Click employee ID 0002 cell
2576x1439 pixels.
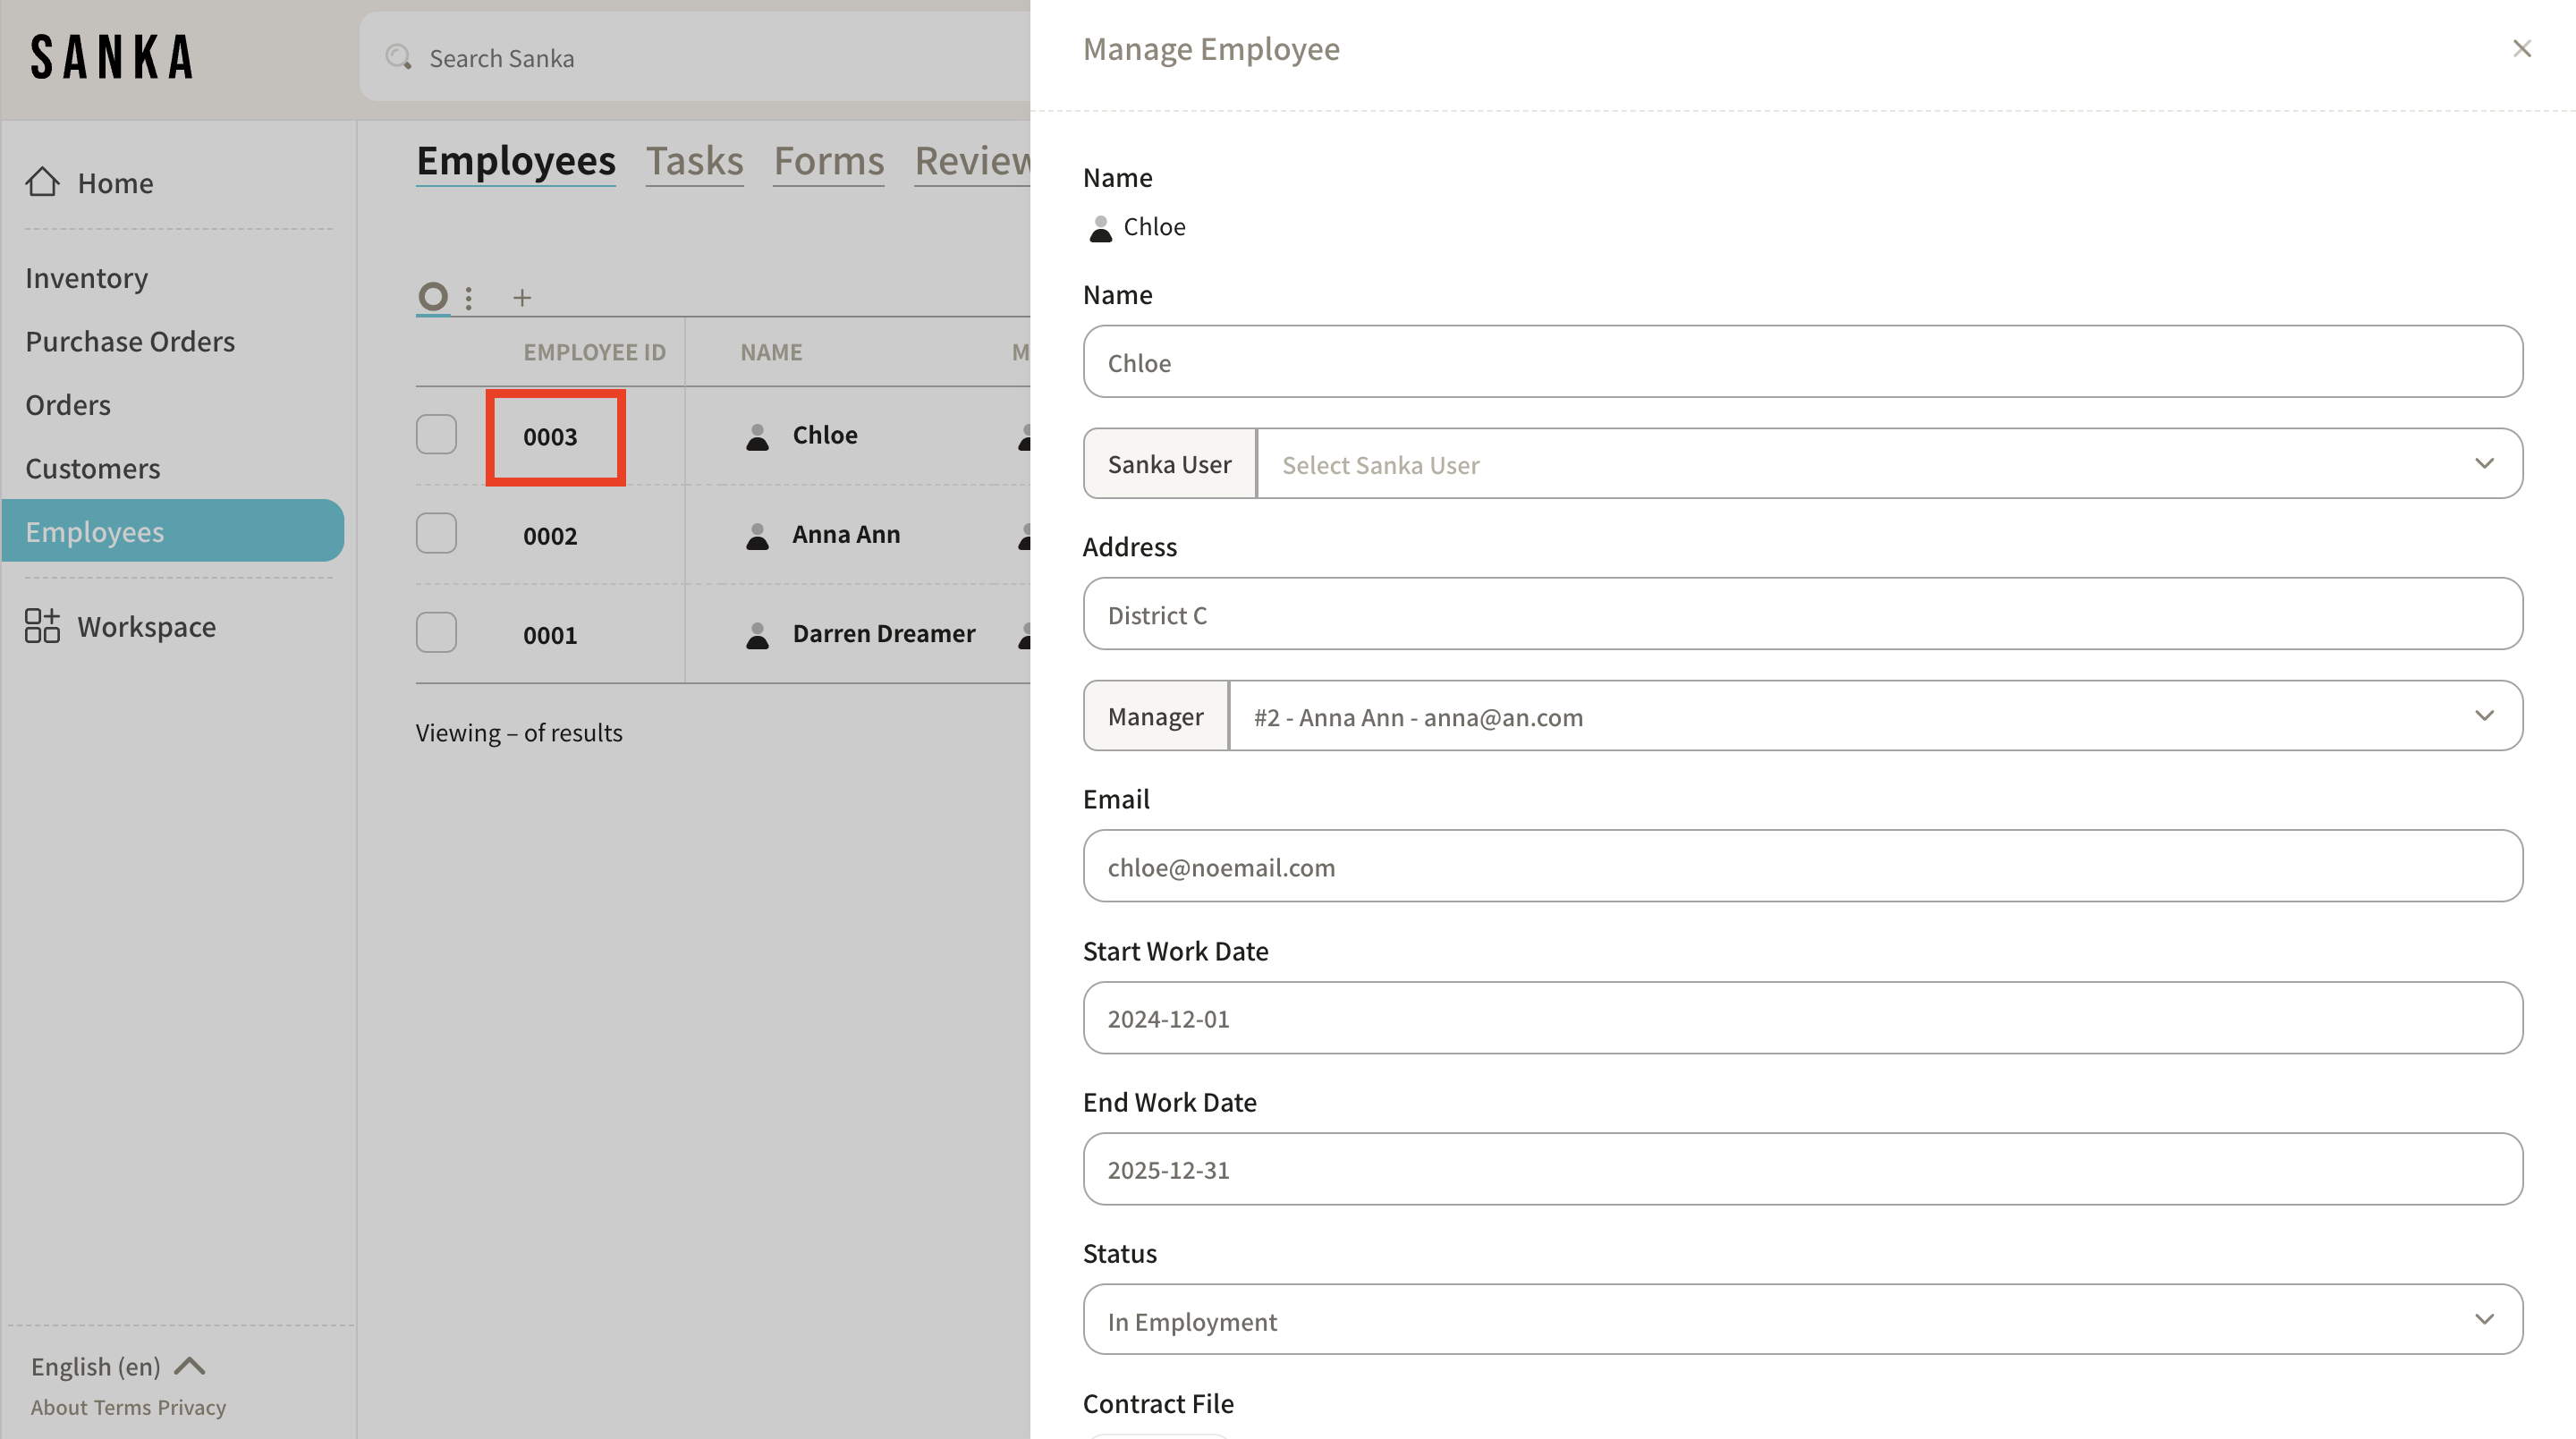click(550, 536)
